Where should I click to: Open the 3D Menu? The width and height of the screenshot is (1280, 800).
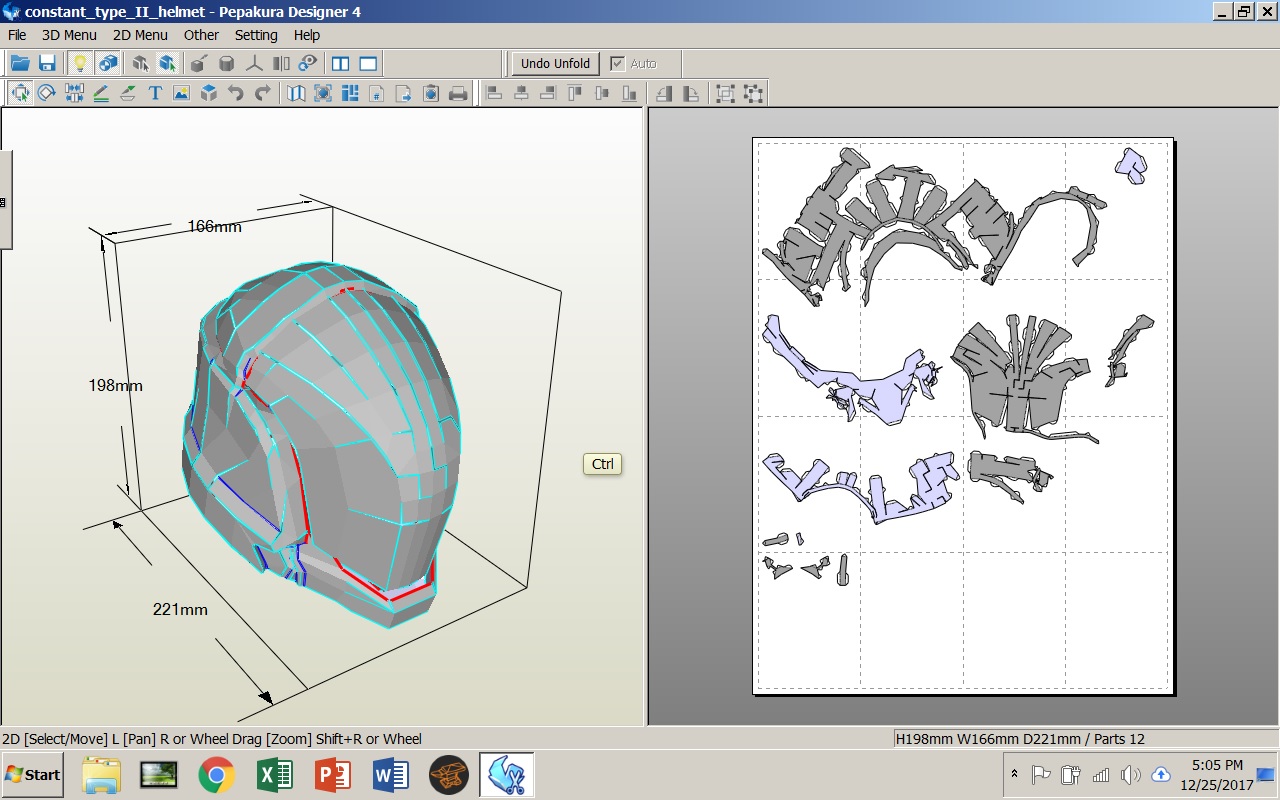pos(69,35)
